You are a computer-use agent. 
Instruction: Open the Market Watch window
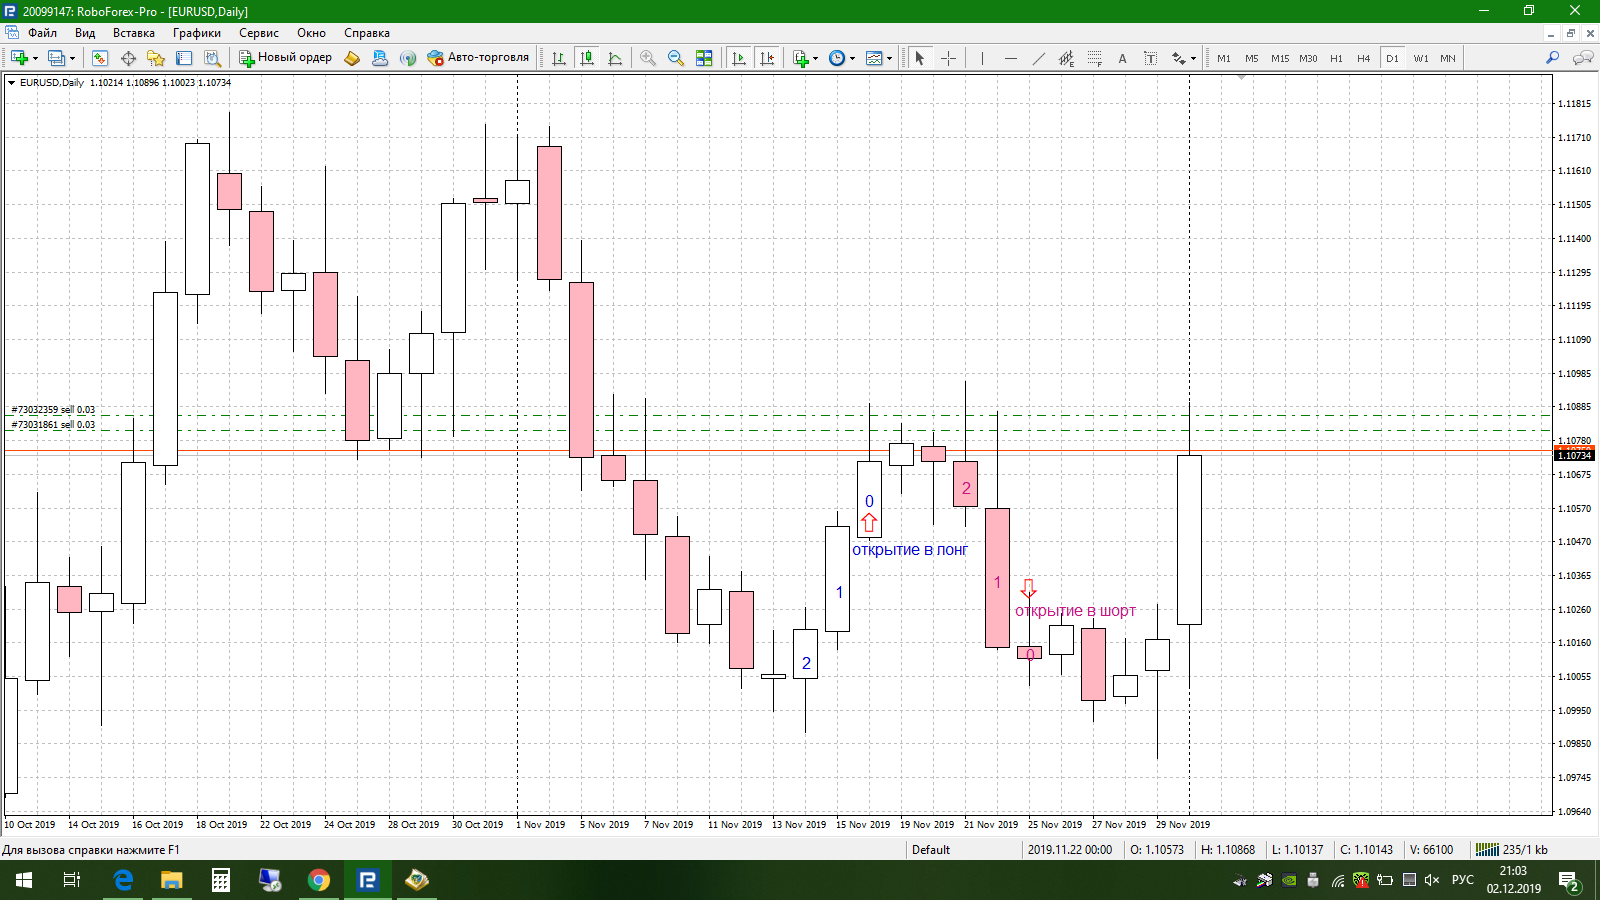pyautogui.click(x=99, y=58)
